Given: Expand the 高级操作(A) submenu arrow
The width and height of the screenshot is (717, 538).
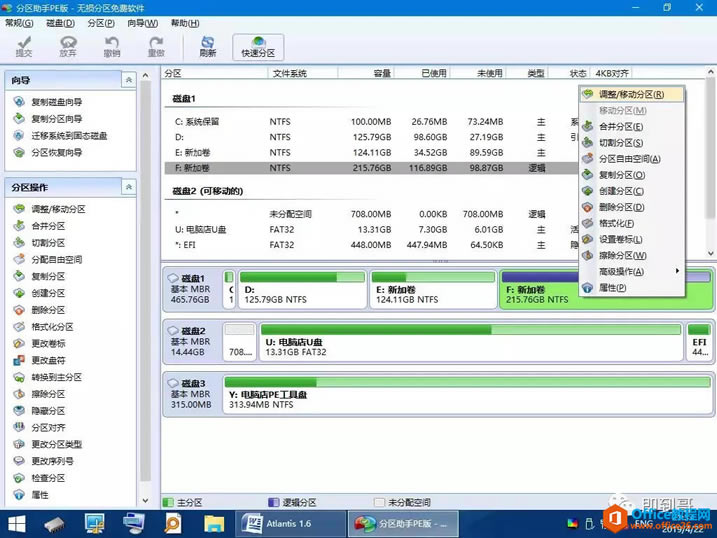Looking at the screenshot, I should [677, 271].
